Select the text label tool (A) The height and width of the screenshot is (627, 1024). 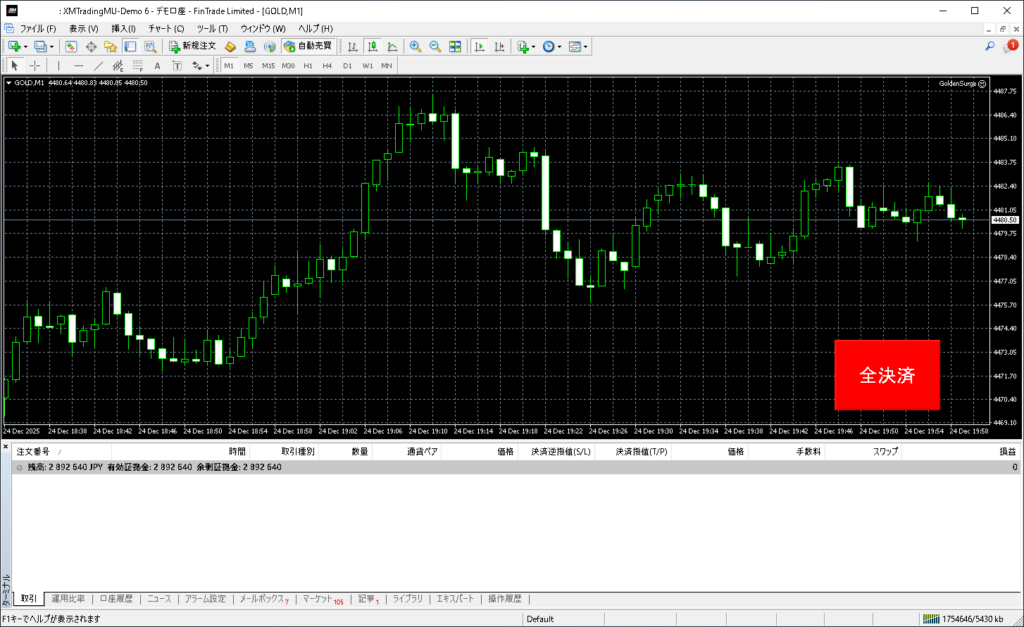tap(158, 65)
